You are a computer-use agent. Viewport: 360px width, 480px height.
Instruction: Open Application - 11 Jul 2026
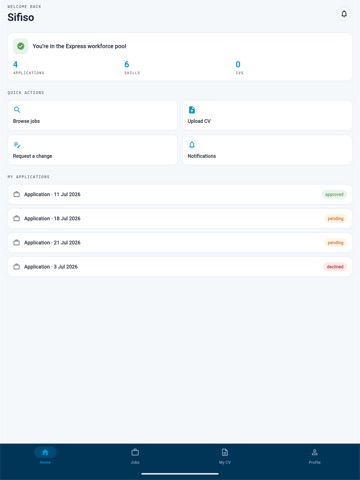pos(180,194)
